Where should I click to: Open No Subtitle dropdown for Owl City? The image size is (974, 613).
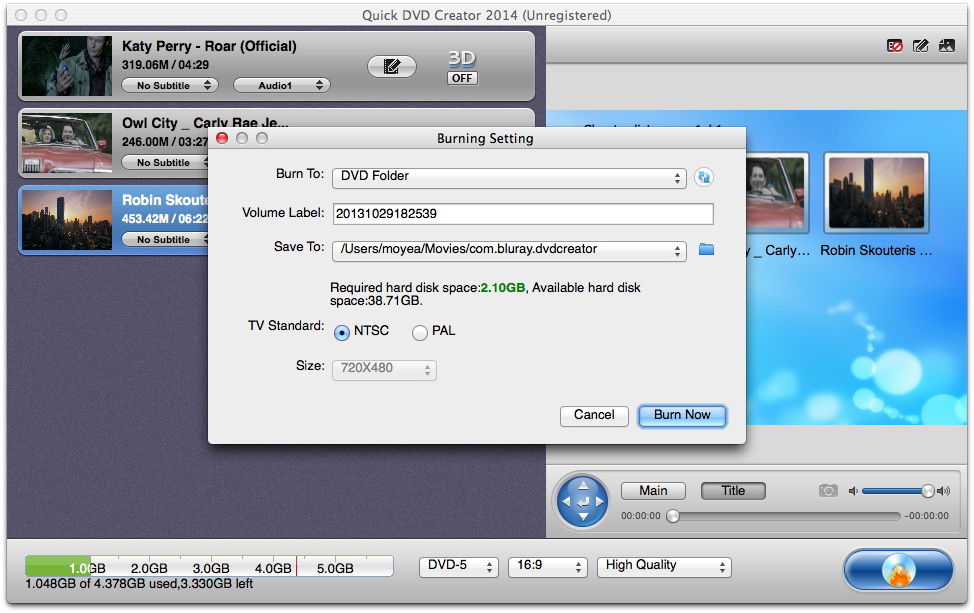tap(165, 162)
